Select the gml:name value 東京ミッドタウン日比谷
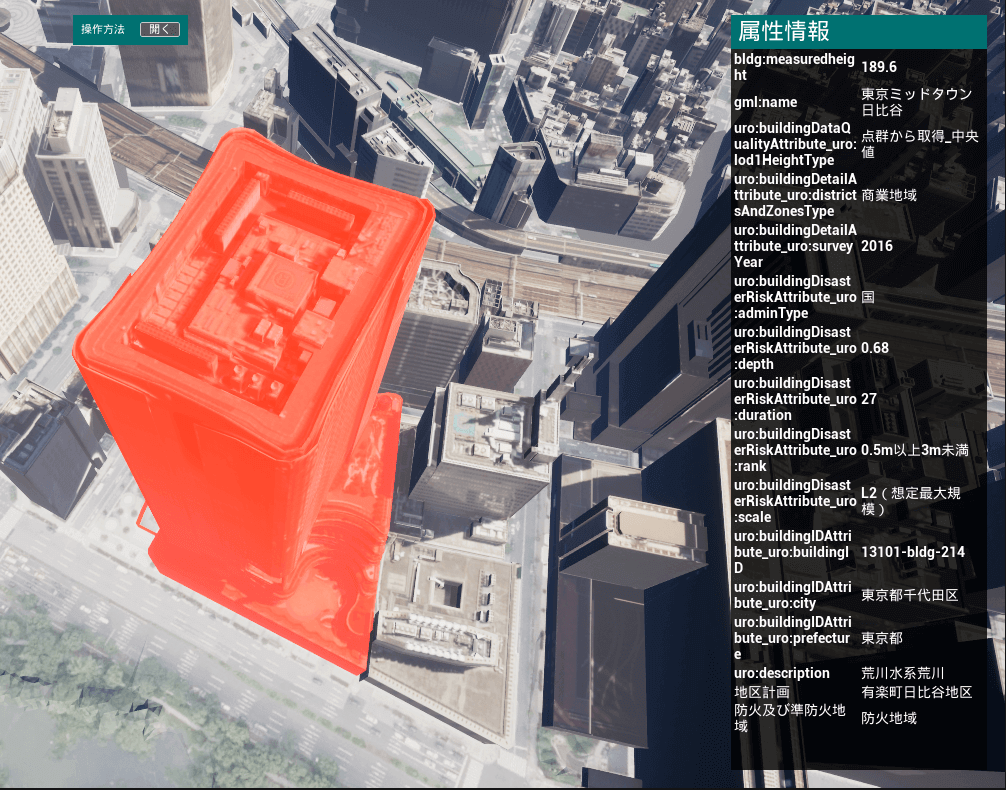The width and height of the screenshot is (1006, 790). coord(916,102)
